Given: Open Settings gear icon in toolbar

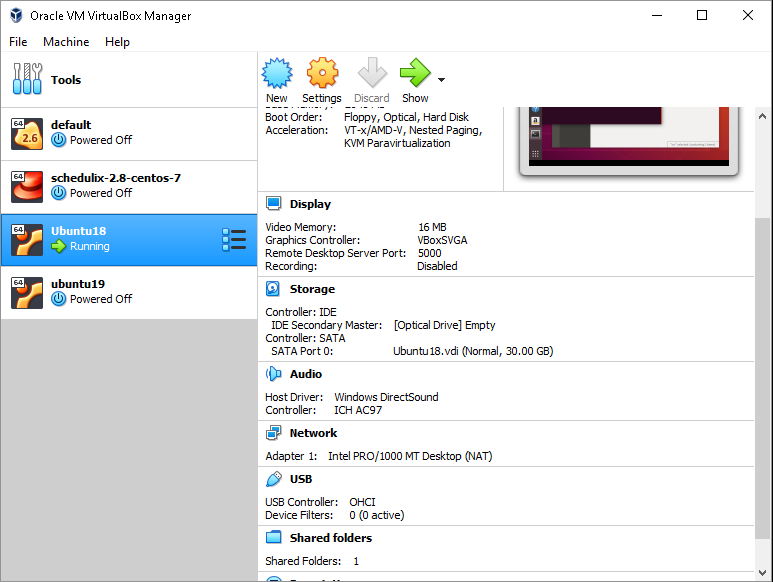Looking at the screenshot, I should tap(322, 73).
